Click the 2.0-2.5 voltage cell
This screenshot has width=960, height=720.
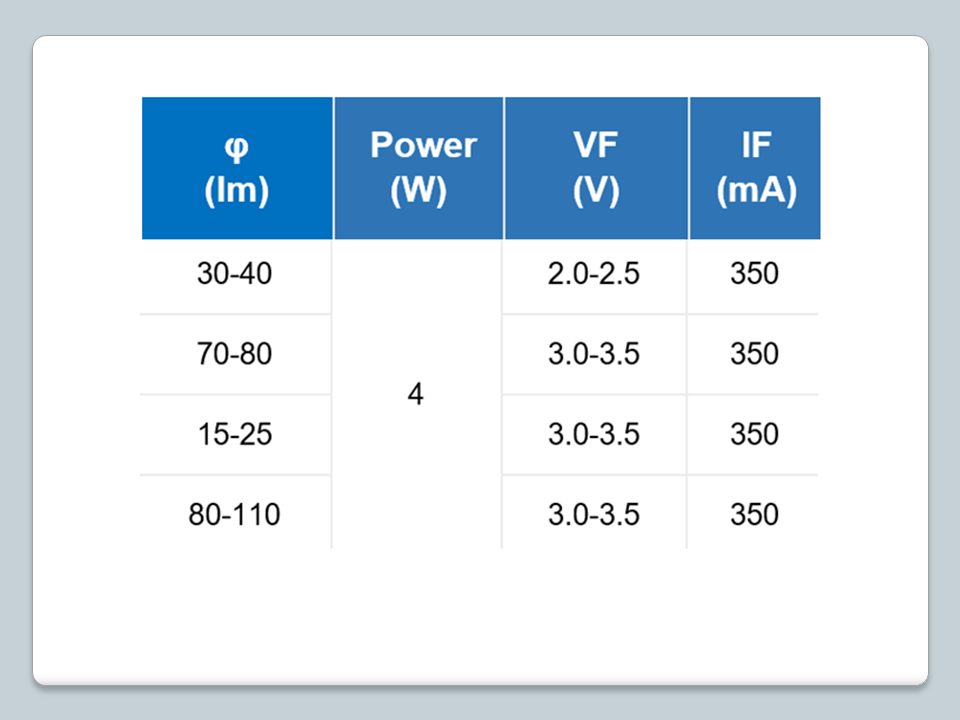594,274
